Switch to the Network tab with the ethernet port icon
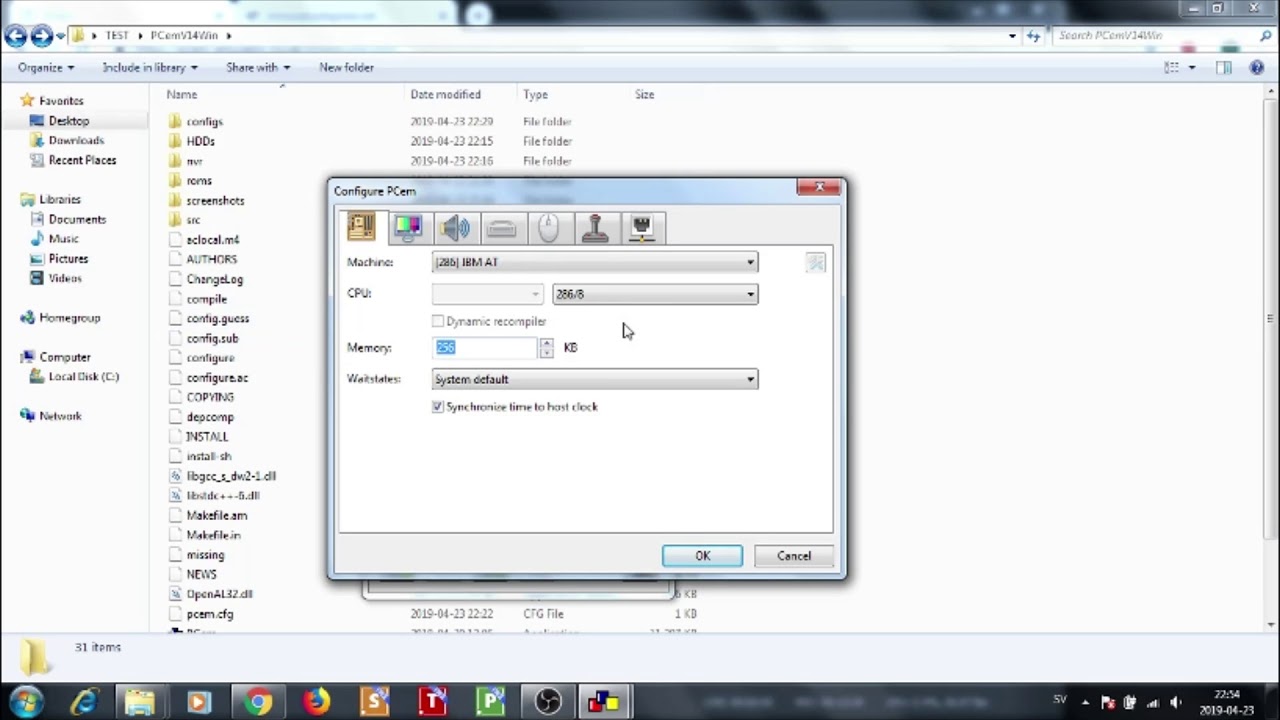Image resolution: width=1280 pixels, height=720 pixels. click(643, 227)
